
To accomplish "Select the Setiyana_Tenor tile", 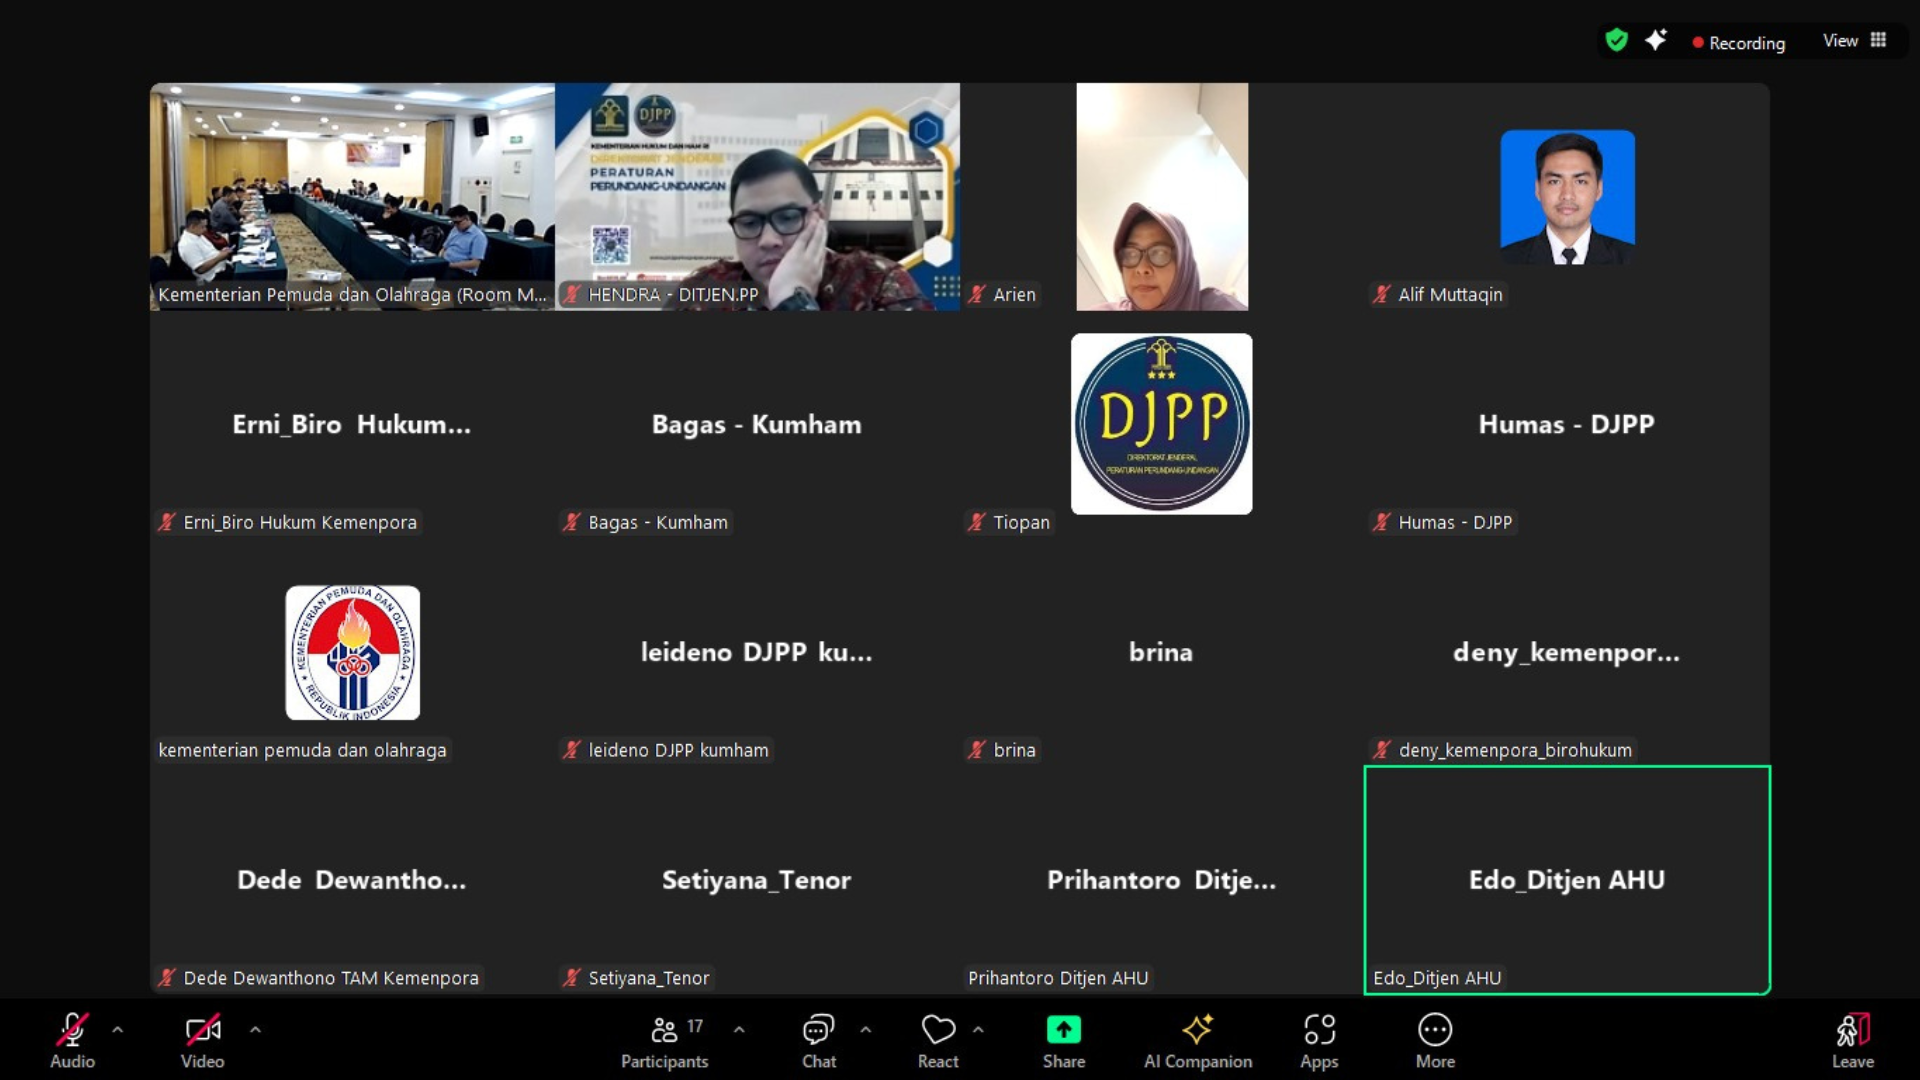I will (757, 880).
